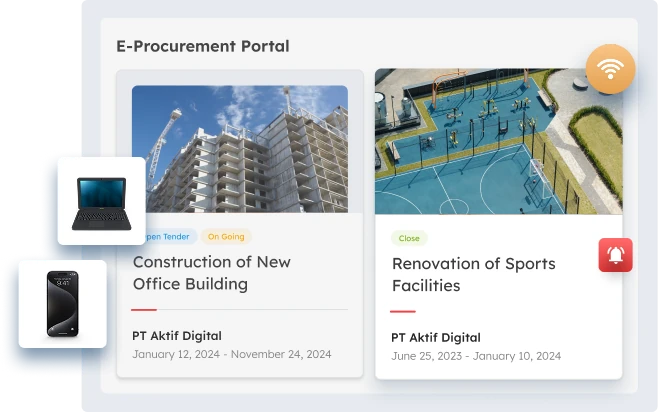Click the January 12, 2024 date range

232,354
